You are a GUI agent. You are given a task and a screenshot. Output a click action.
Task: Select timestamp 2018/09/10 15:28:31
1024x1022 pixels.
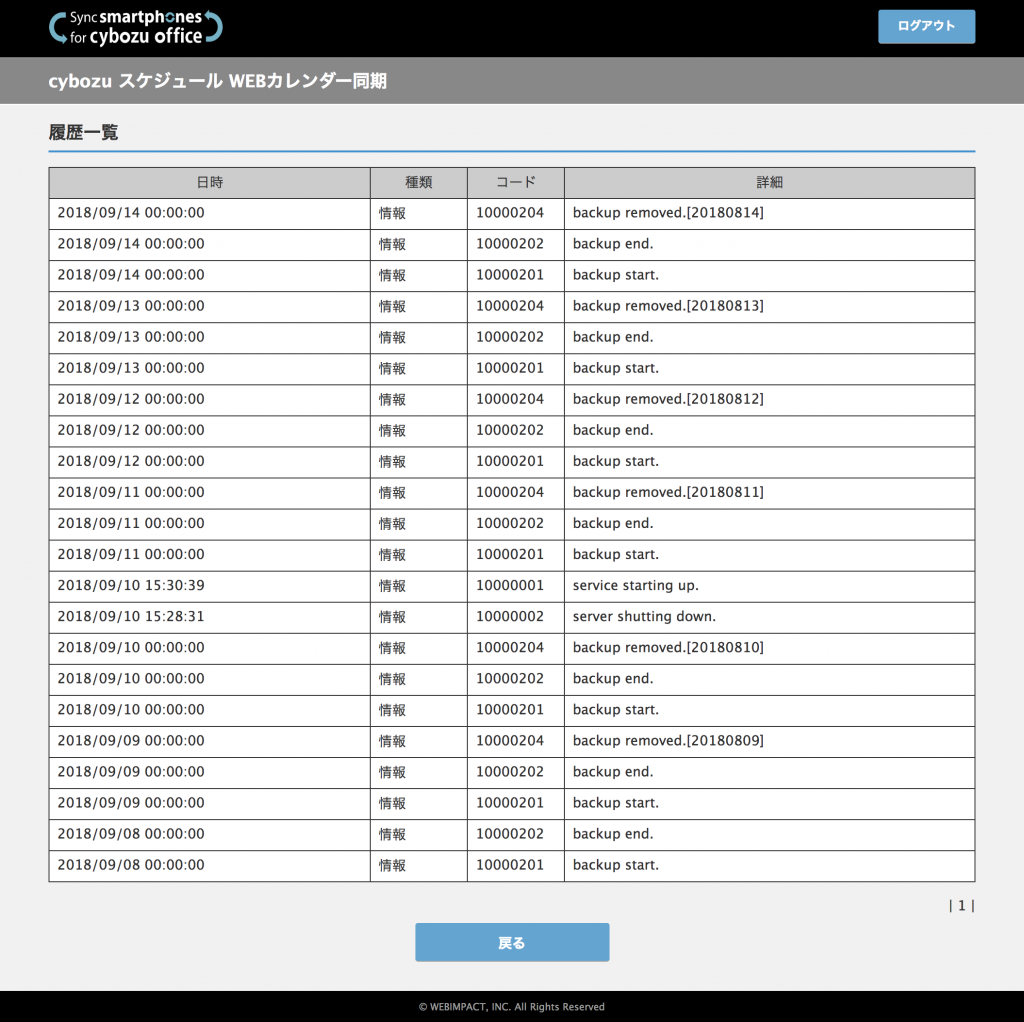coord(131,617)
